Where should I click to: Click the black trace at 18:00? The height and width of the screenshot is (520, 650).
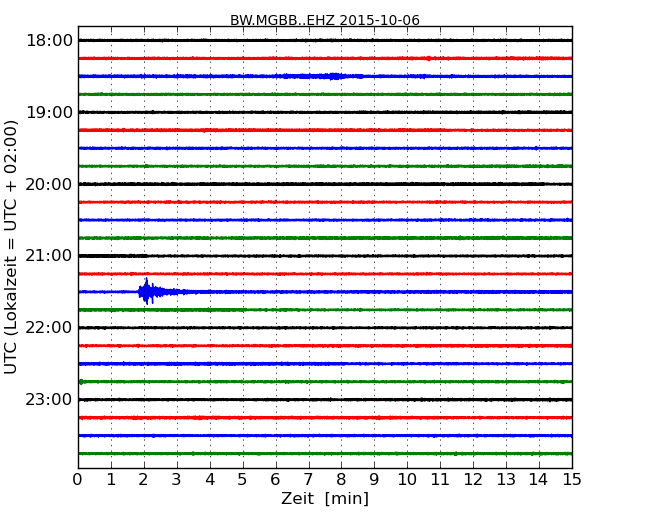pos(325,40)
